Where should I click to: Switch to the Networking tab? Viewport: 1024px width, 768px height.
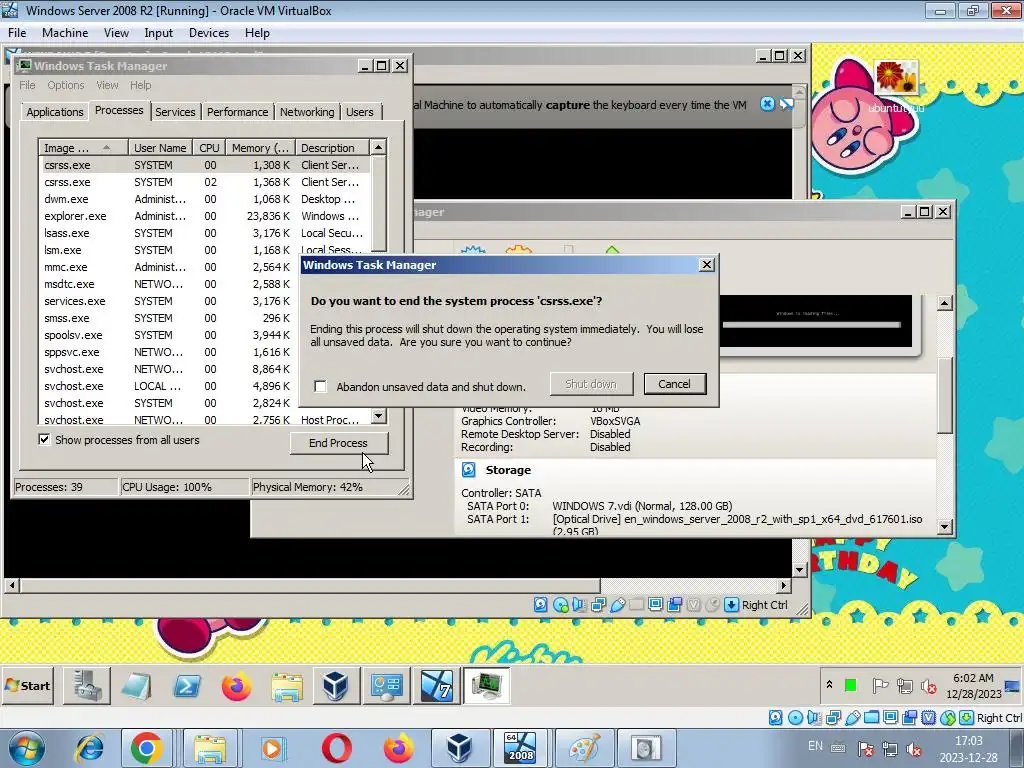[x=307, y=112]
